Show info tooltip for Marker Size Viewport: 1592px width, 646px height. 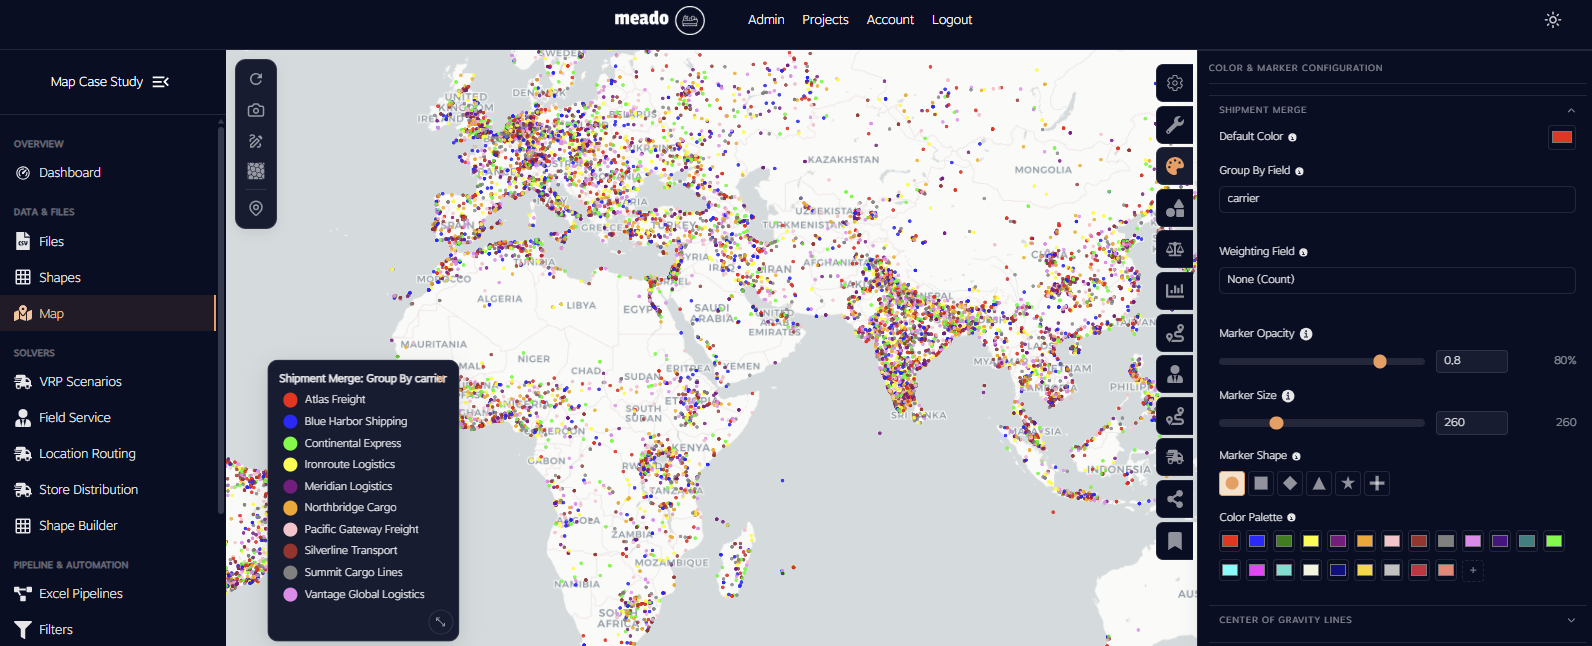click(x=1288, y=396)
